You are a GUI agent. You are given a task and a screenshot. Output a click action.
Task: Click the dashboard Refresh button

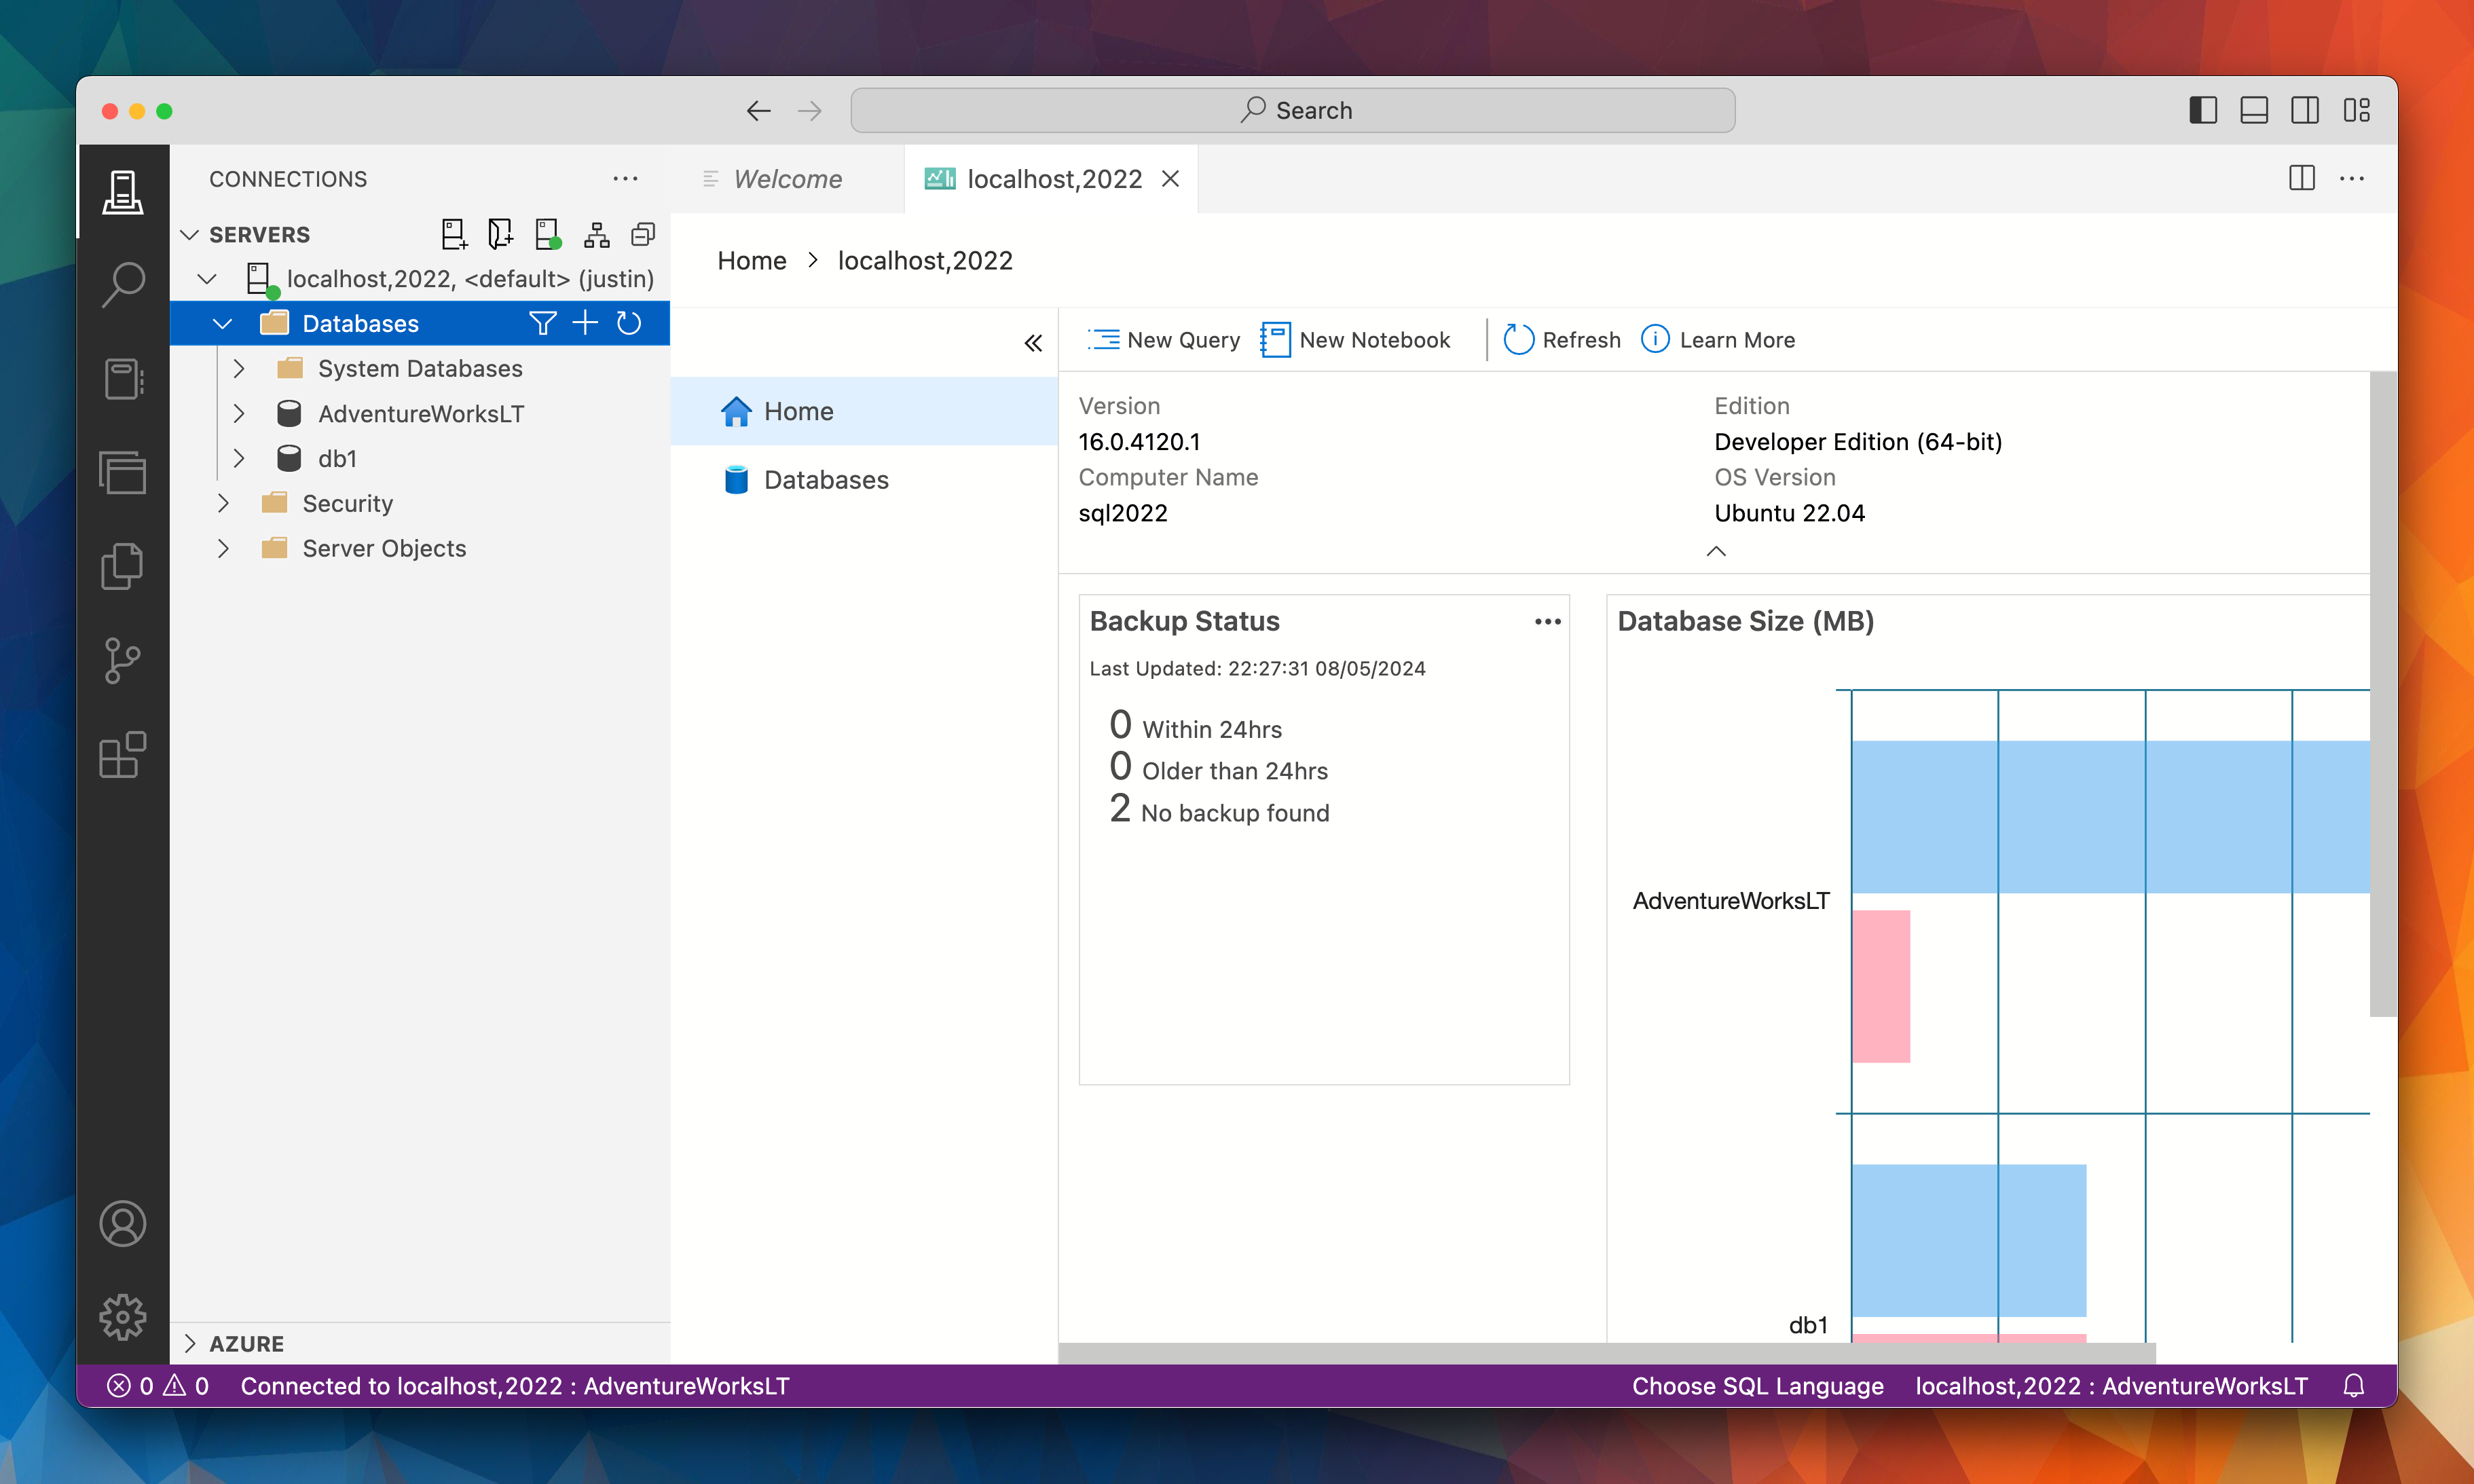pos(1562,340)
